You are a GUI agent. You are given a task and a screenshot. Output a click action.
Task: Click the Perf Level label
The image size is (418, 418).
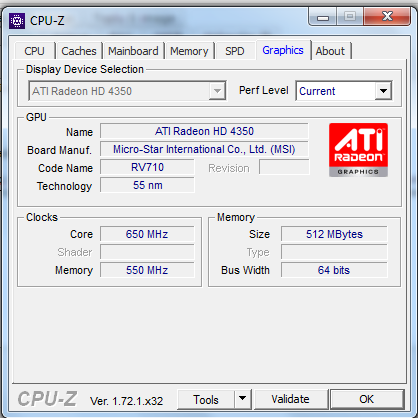point(264,90)
